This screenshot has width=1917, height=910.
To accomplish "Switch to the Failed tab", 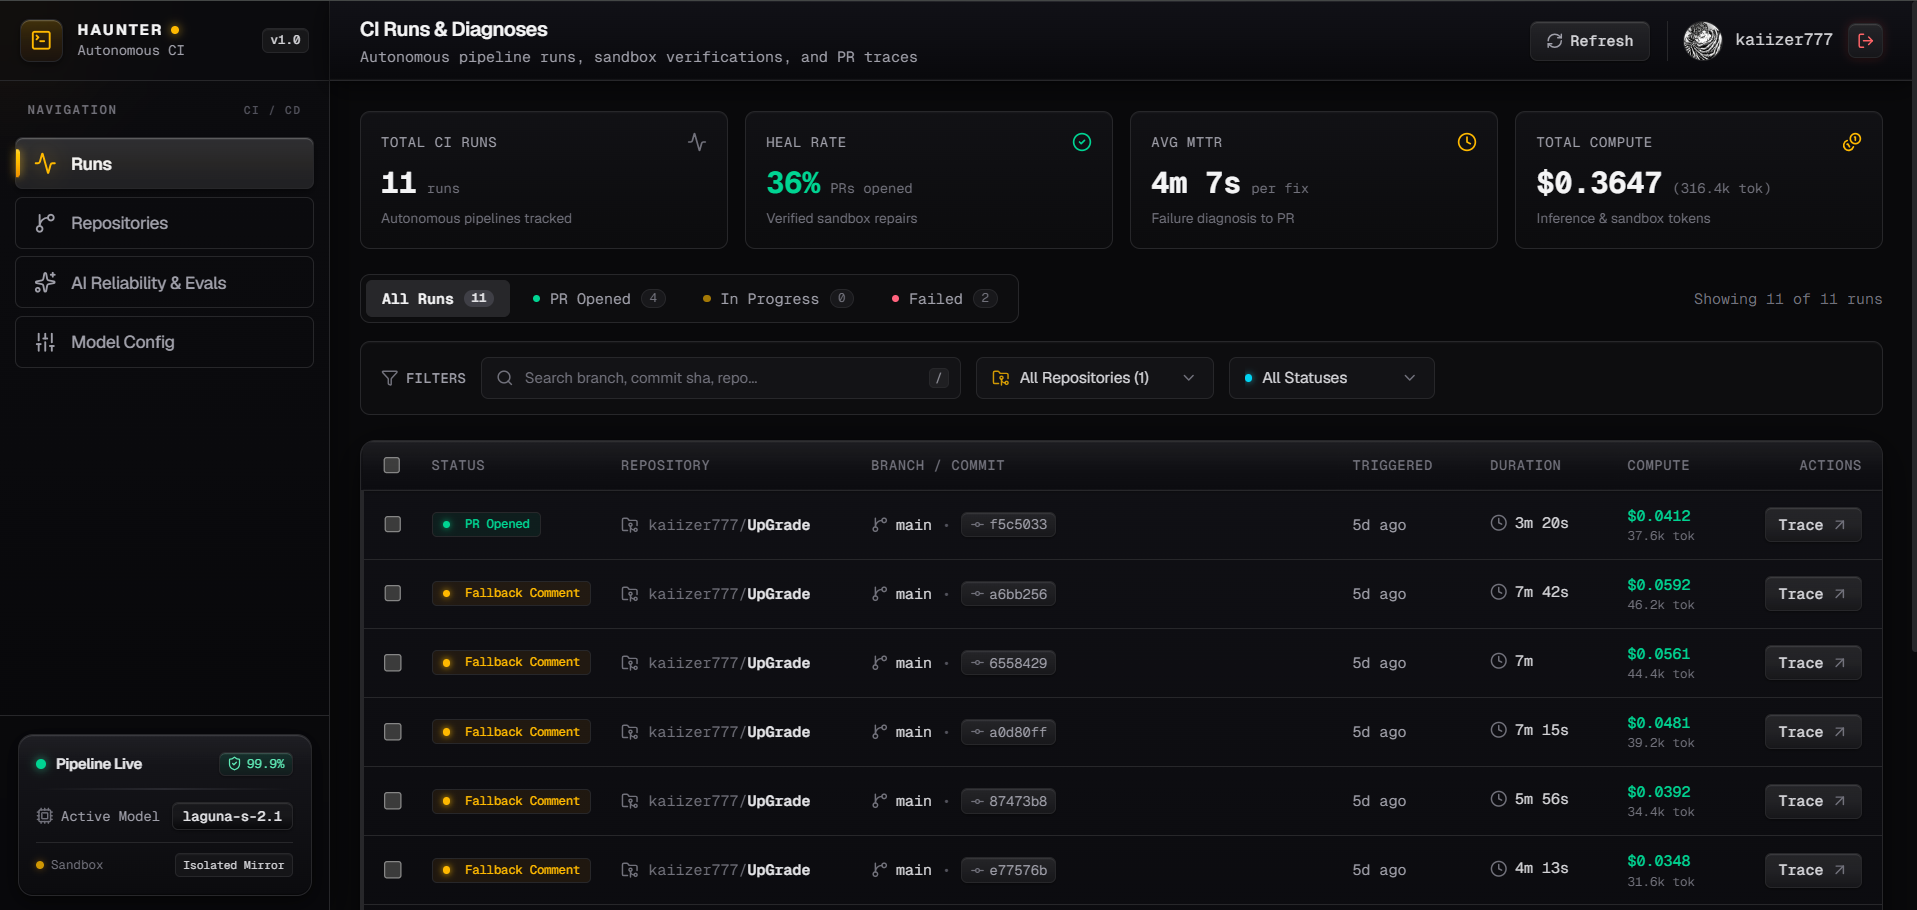I will (944, 299).
